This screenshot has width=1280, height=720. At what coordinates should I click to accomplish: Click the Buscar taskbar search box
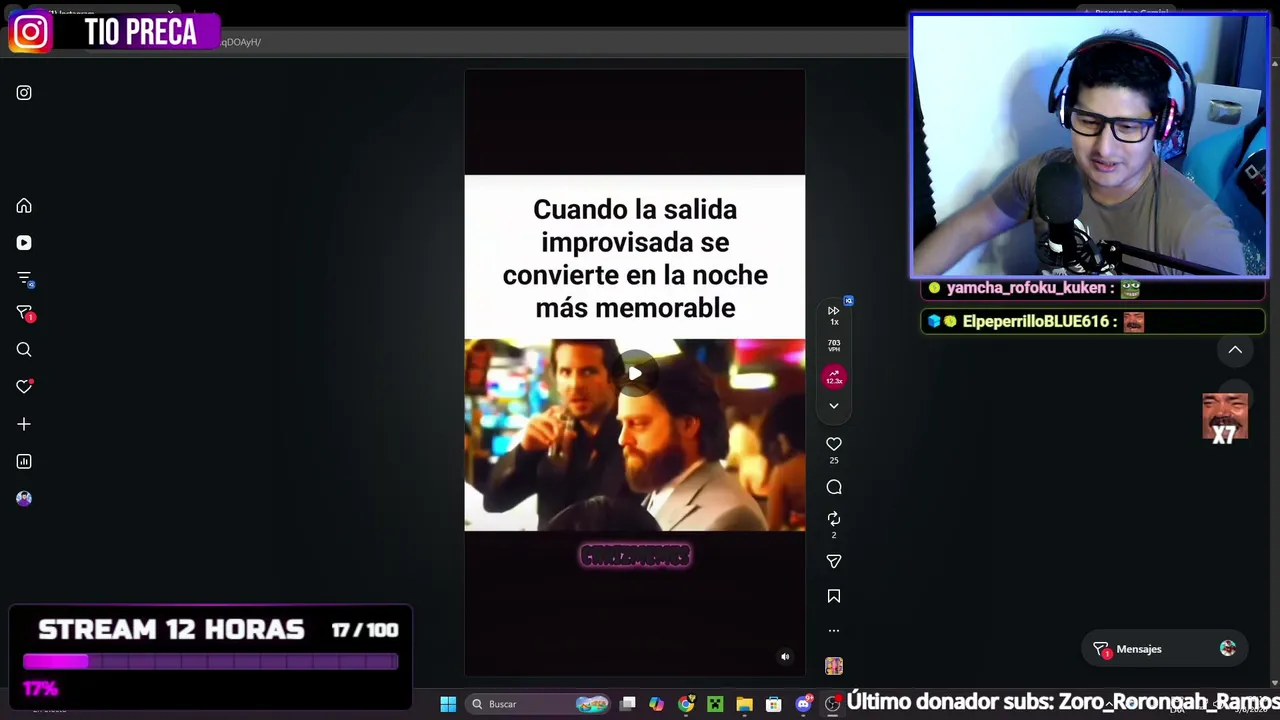[540, 704]
